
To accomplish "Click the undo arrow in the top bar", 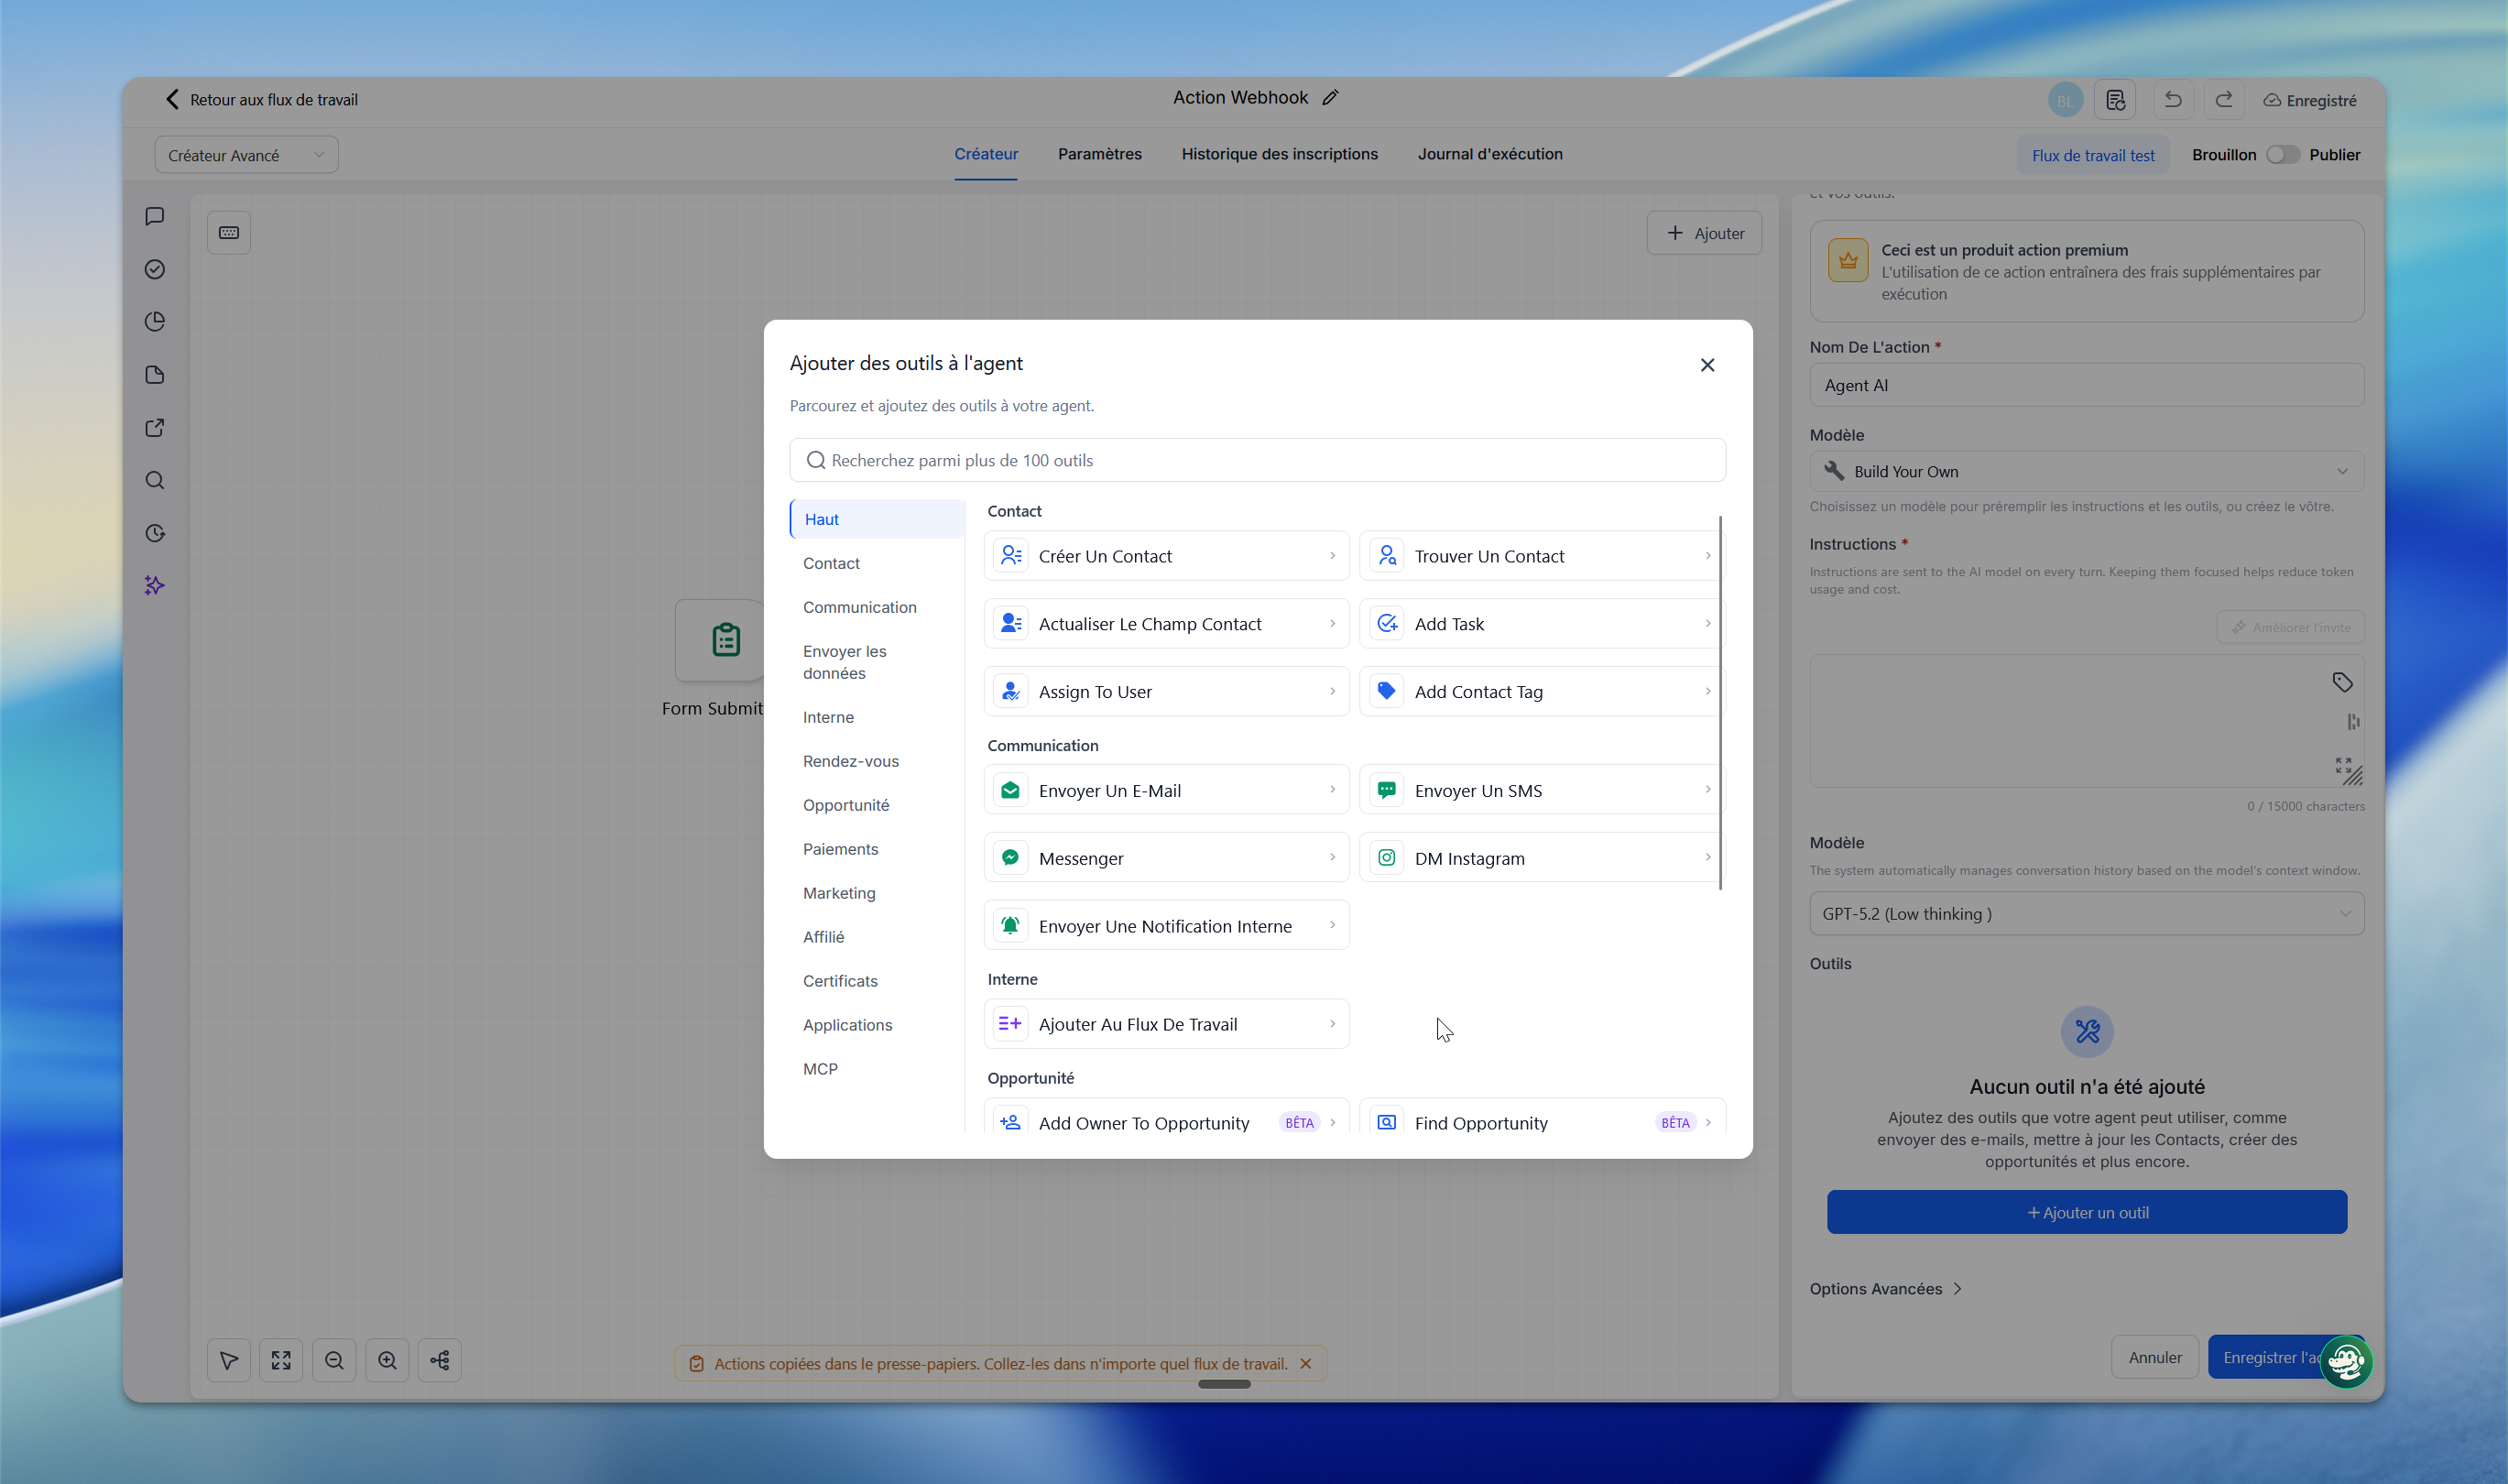I will coord(2173,100).
